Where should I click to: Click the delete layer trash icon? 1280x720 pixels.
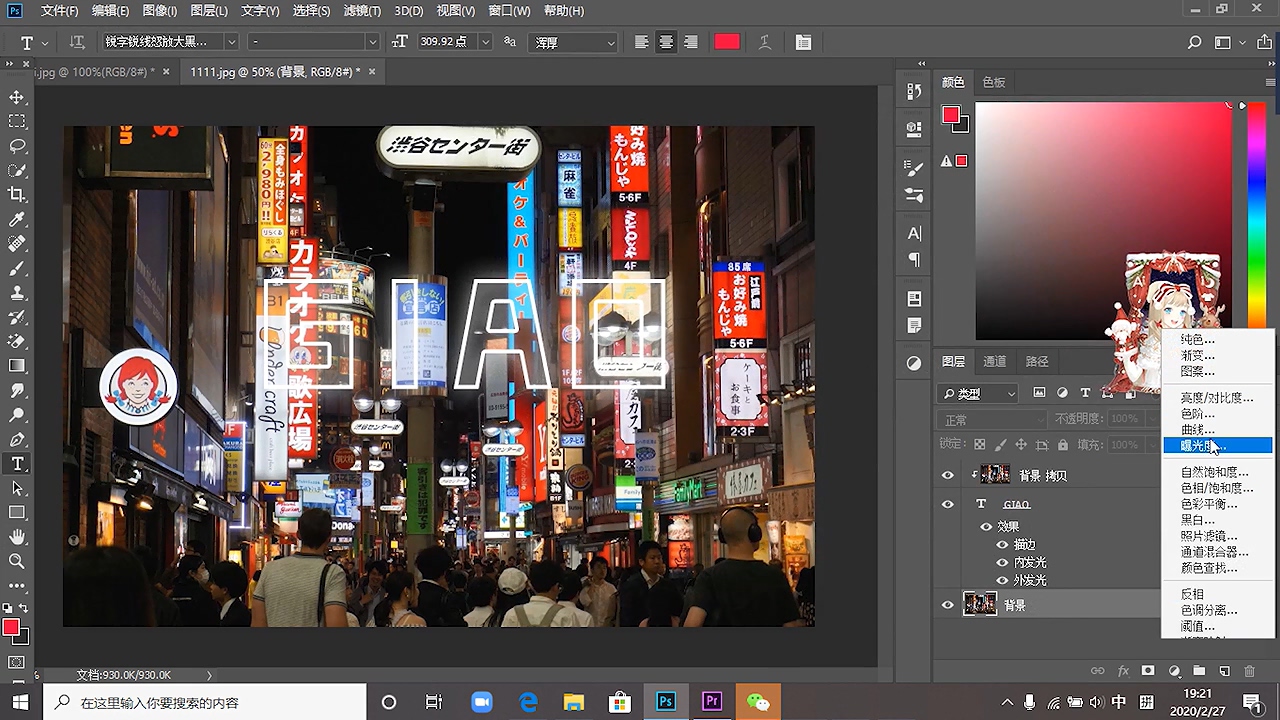1249,671
